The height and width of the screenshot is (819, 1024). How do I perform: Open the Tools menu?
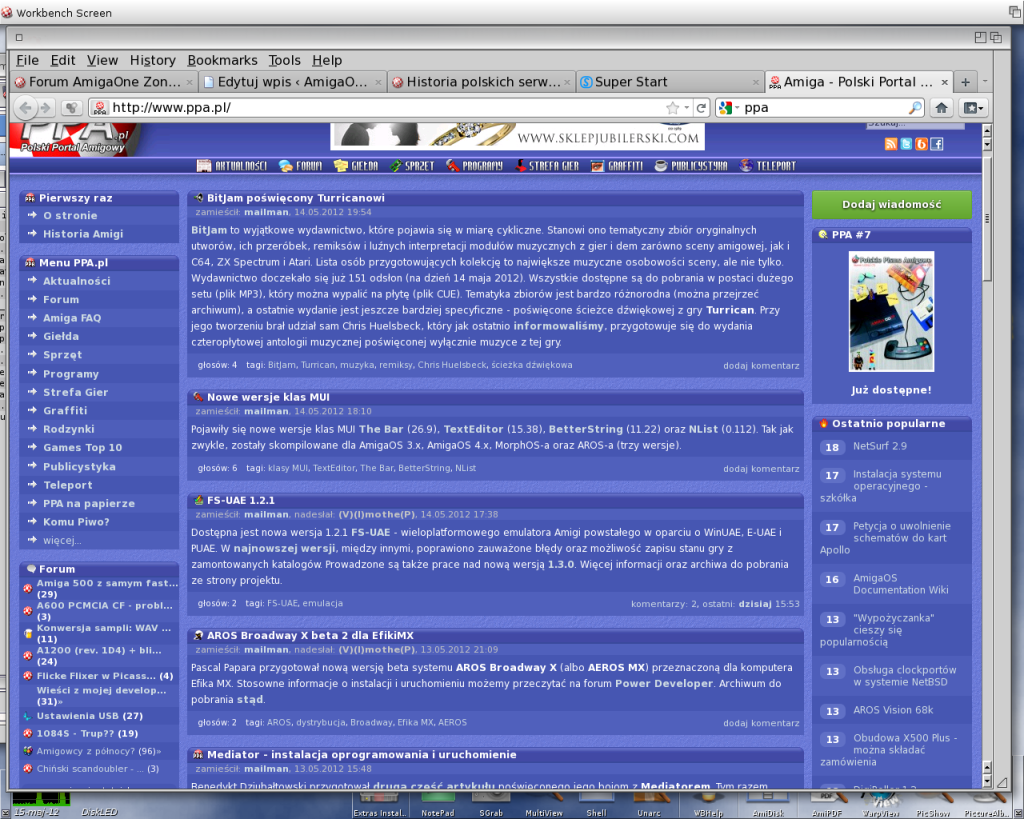285,60
